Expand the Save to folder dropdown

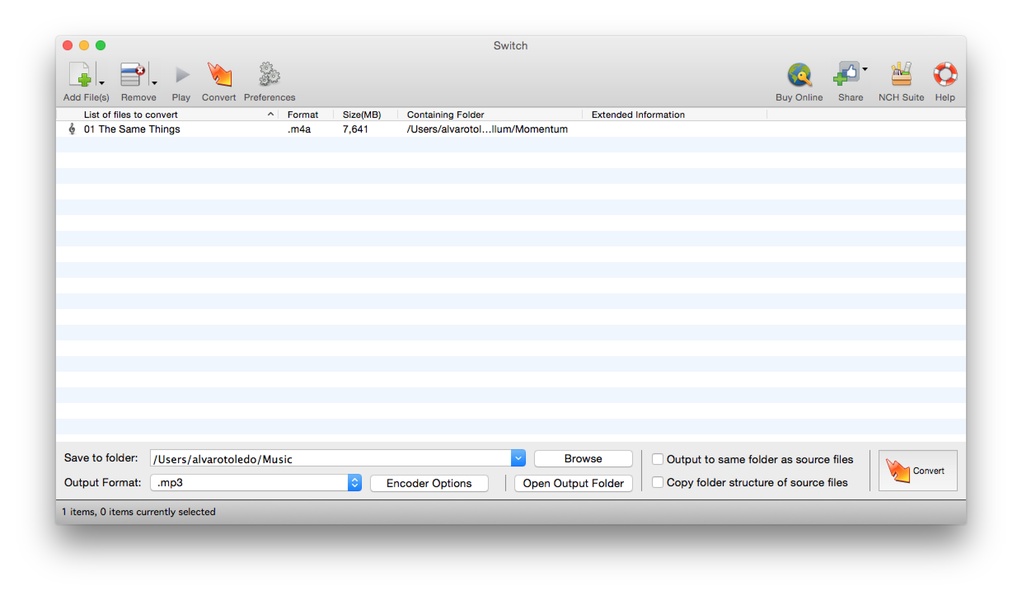[518, 459]
